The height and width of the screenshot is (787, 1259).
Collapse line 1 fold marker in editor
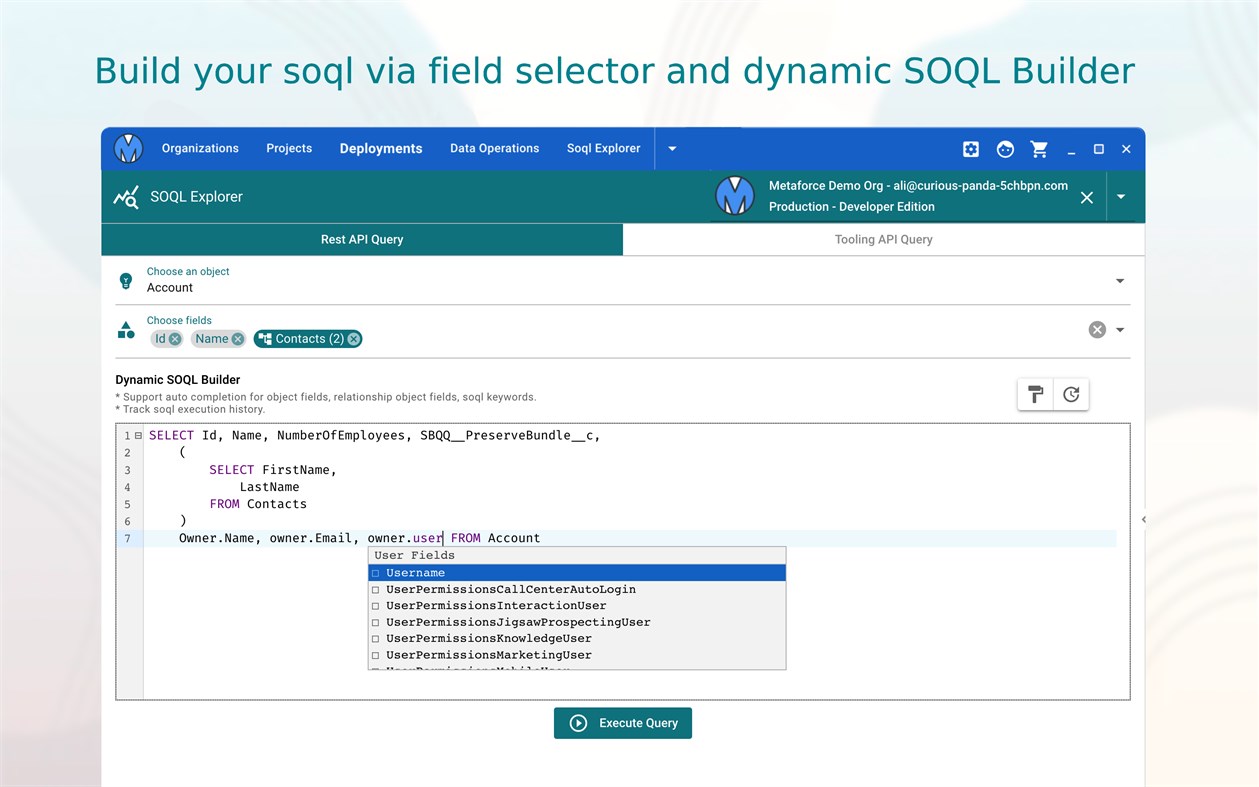pos(138,436)
